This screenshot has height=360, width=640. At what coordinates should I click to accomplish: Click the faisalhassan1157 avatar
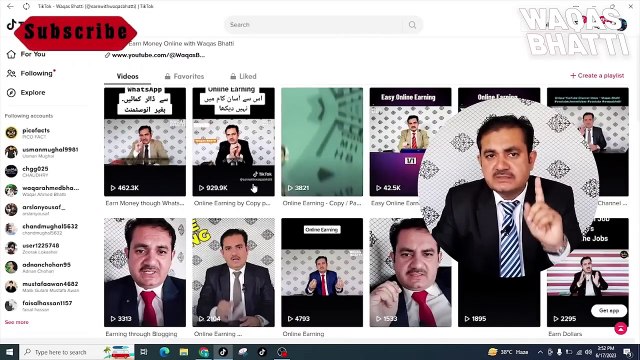pos(11,305)
